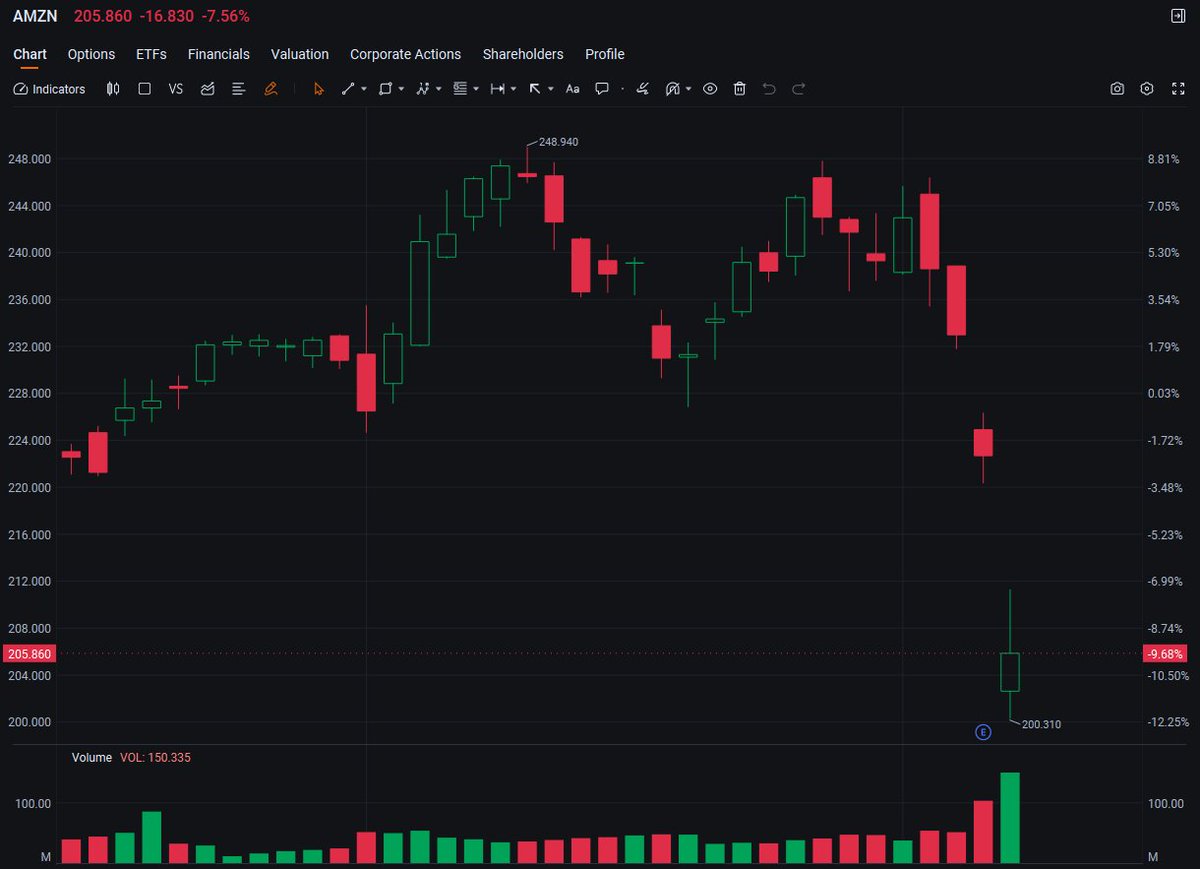Expand the magnet mode dropdown arrow
Image resolution: width=1200 pixels, height=869 pixels.
tap(688, 89)
